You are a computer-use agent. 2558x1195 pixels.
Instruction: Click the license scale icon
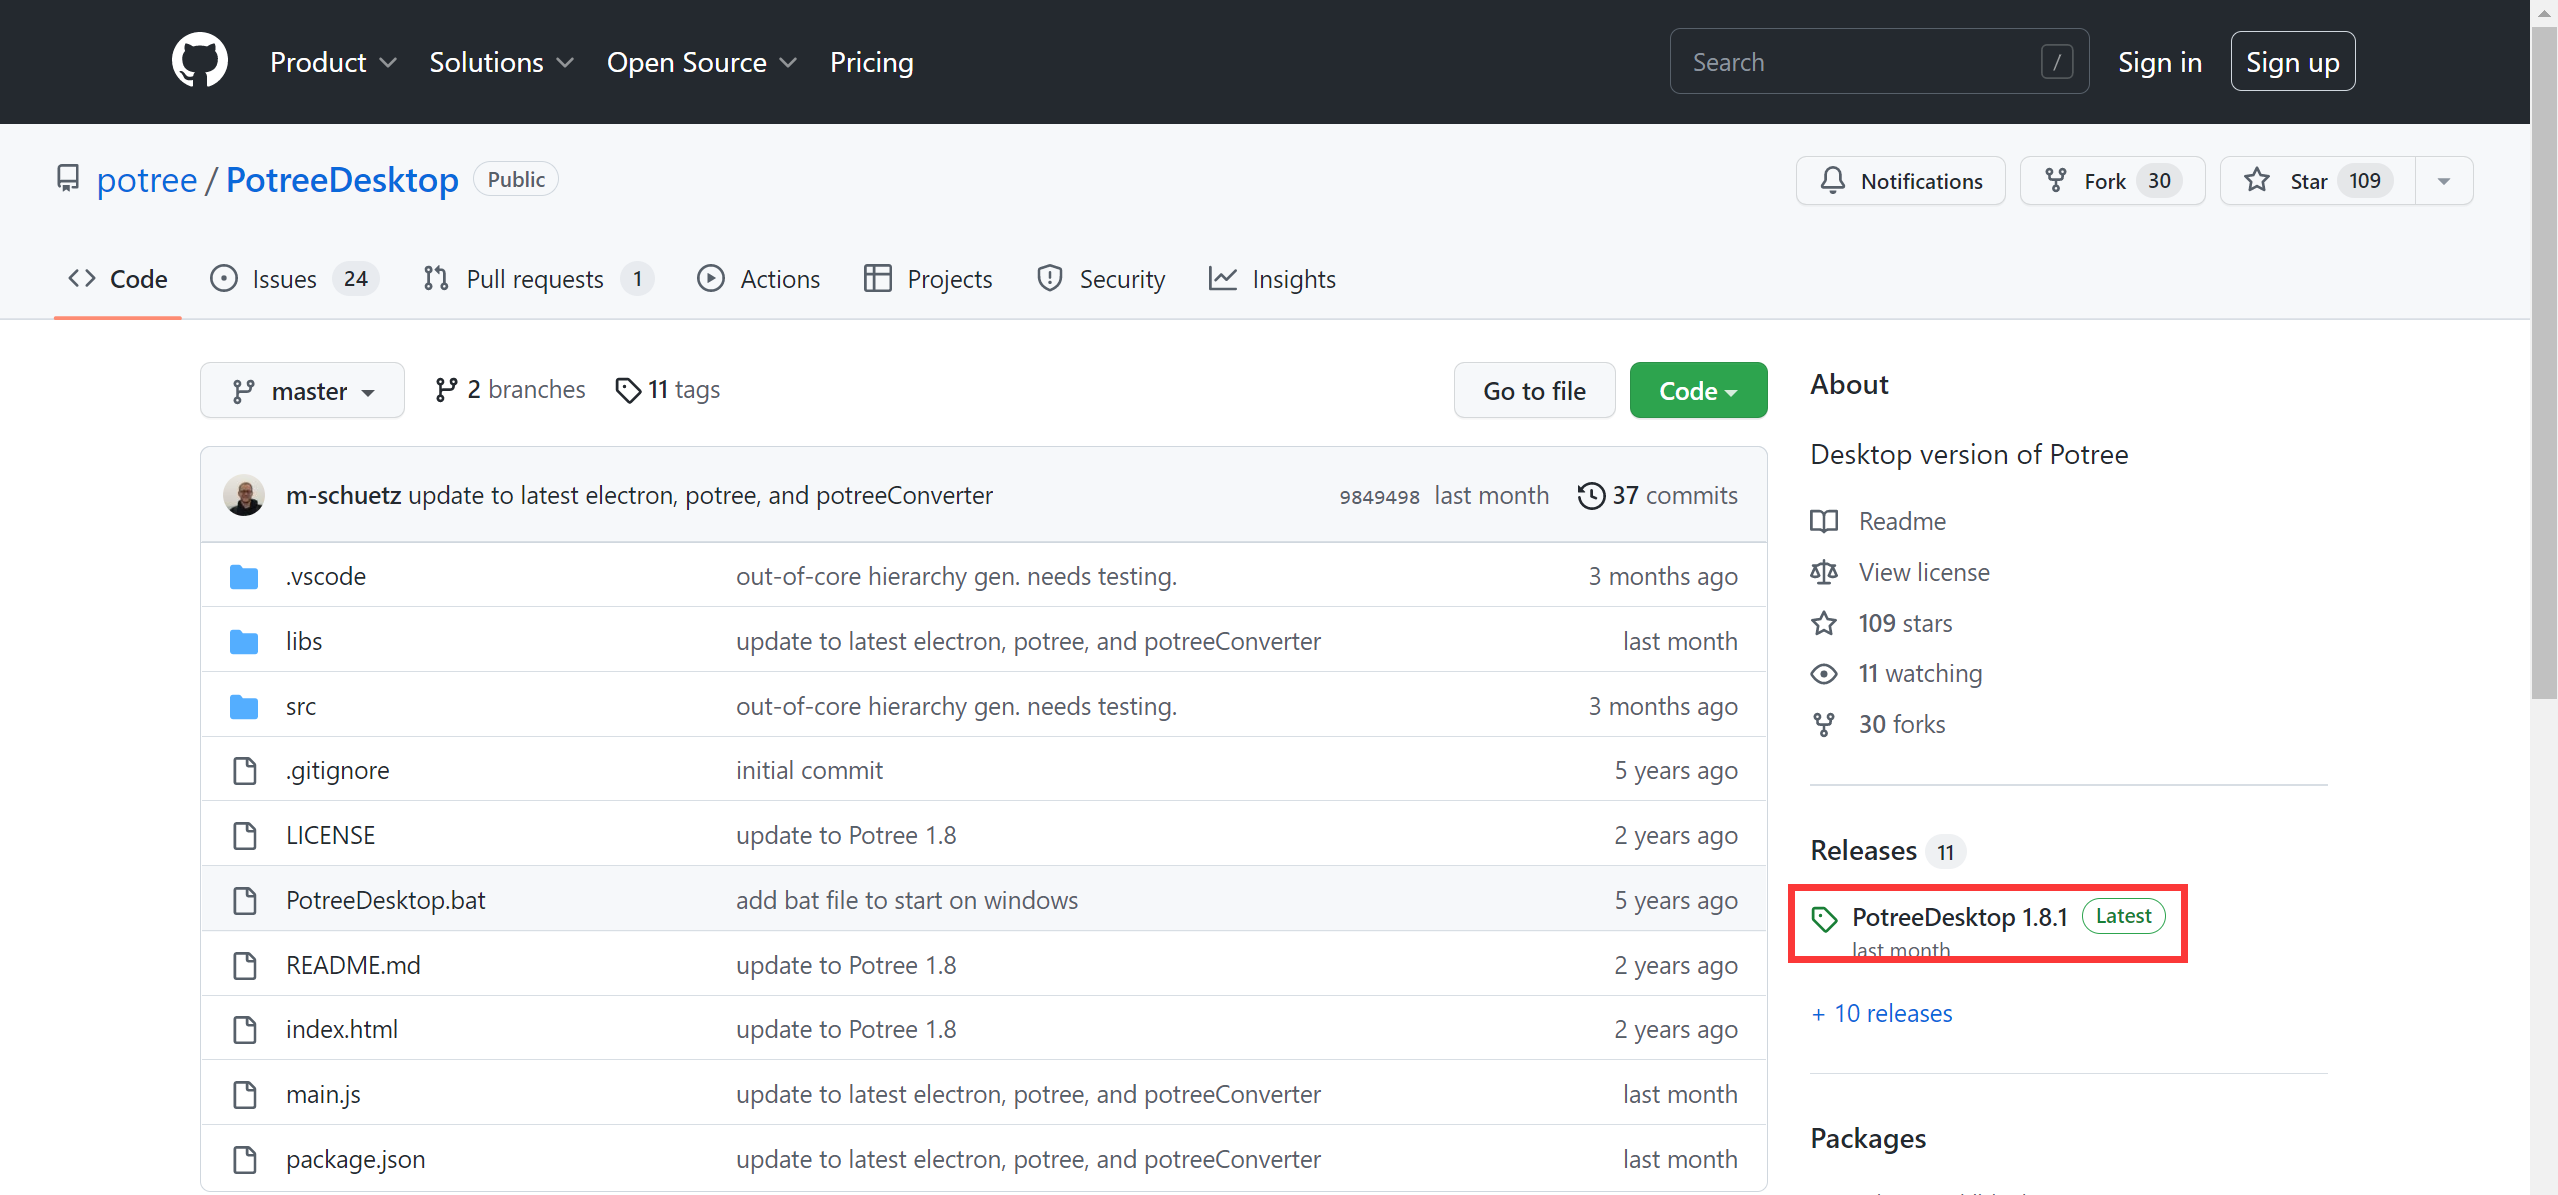(1824, 572)
